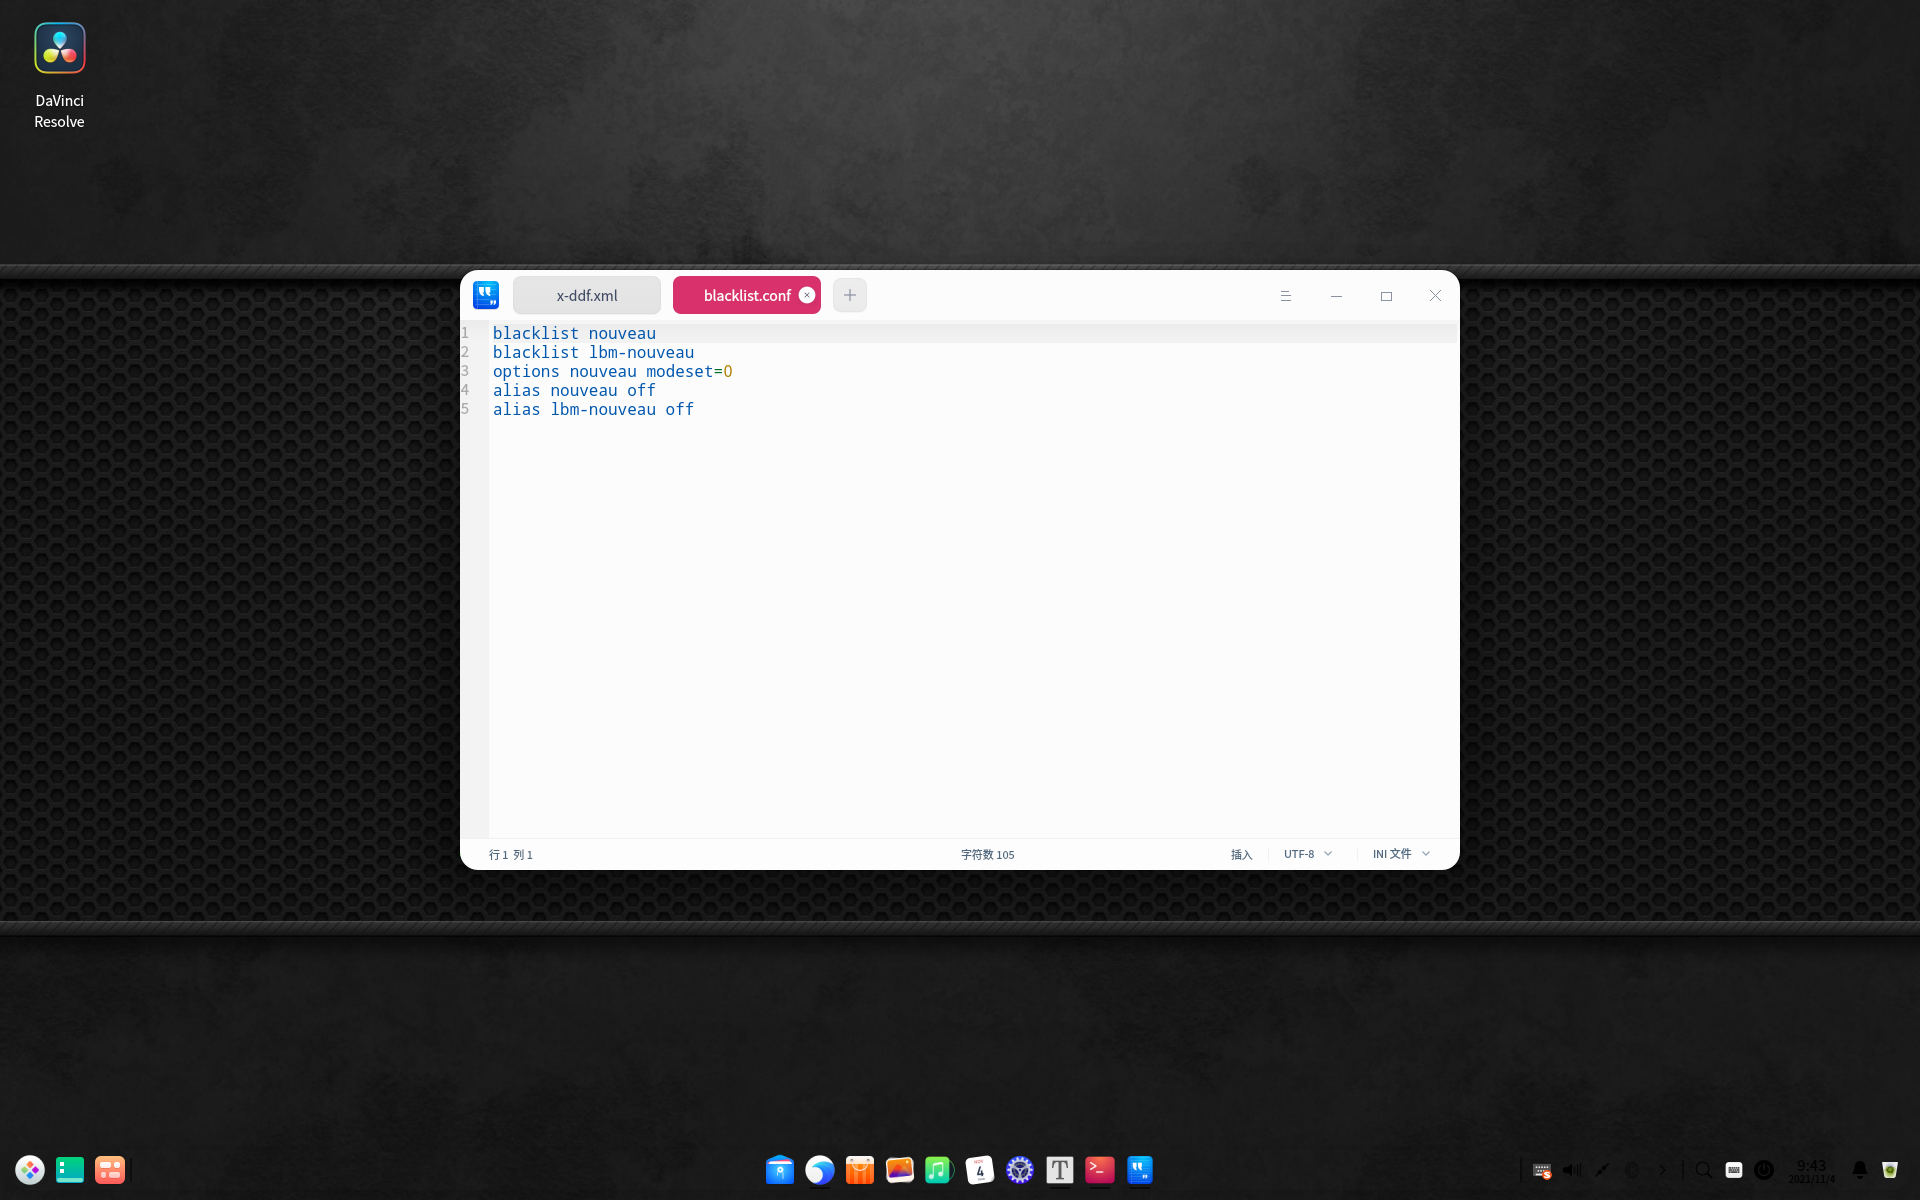Click the text editor app logo

(x=486, y=295)
